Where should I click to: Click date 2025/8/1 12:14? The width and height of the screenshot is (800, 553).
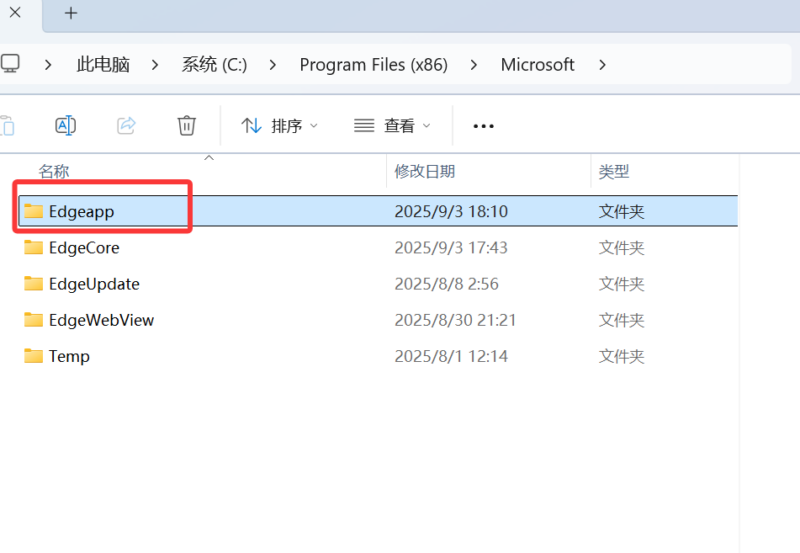(451, 357)
